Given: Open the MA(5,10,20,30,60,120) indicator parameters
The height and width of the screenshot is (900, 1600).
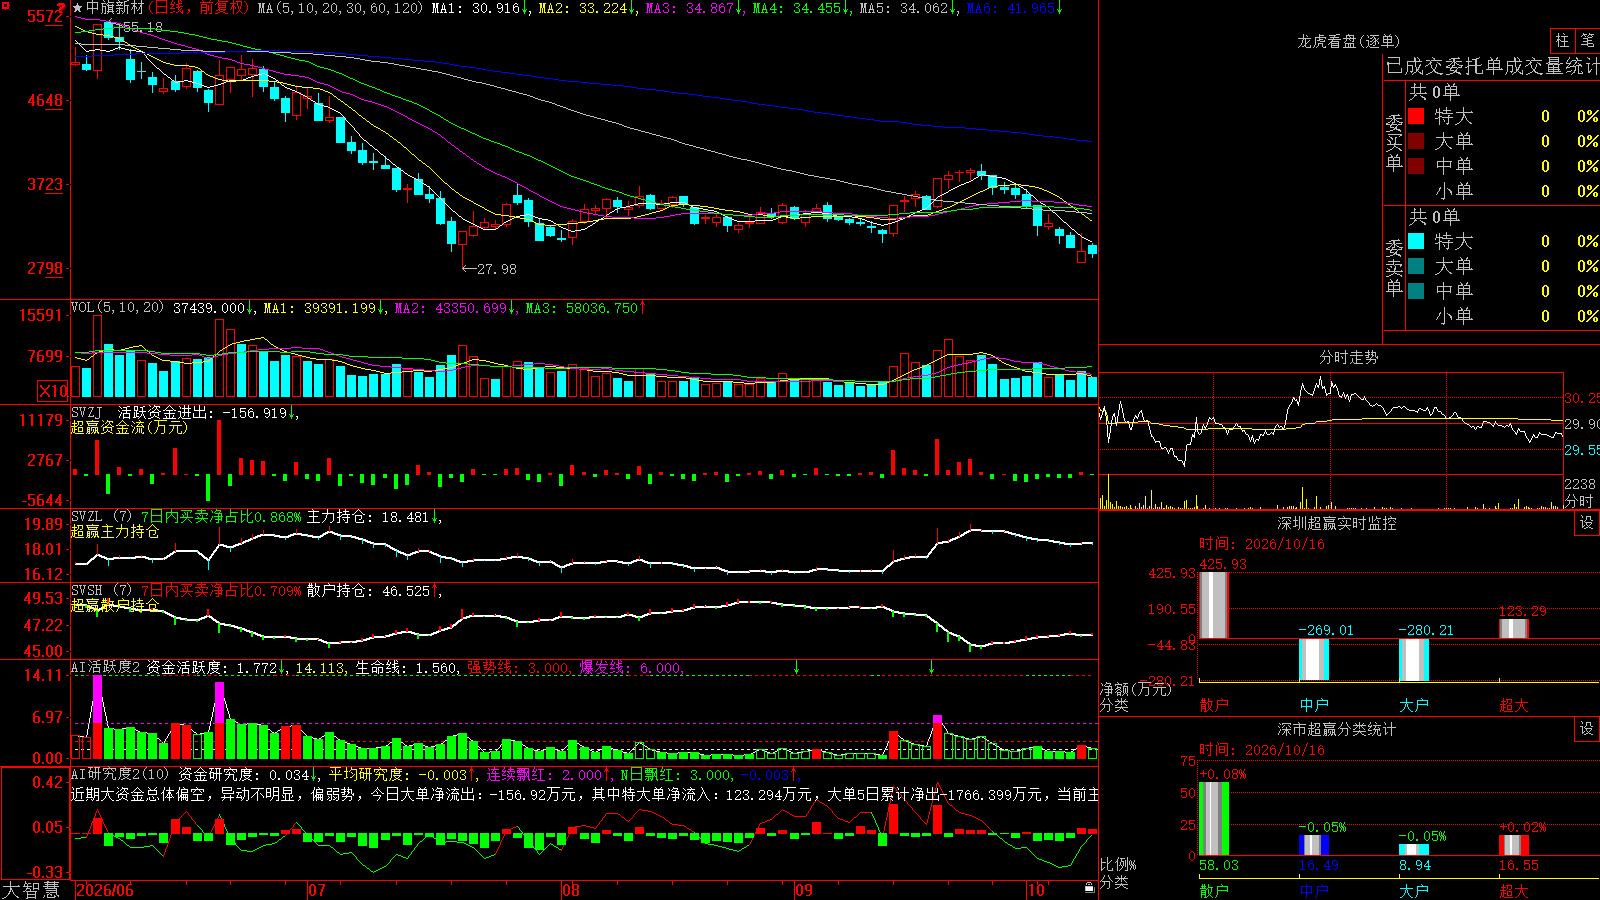Looking at the screenshot, I should [341, 8].
